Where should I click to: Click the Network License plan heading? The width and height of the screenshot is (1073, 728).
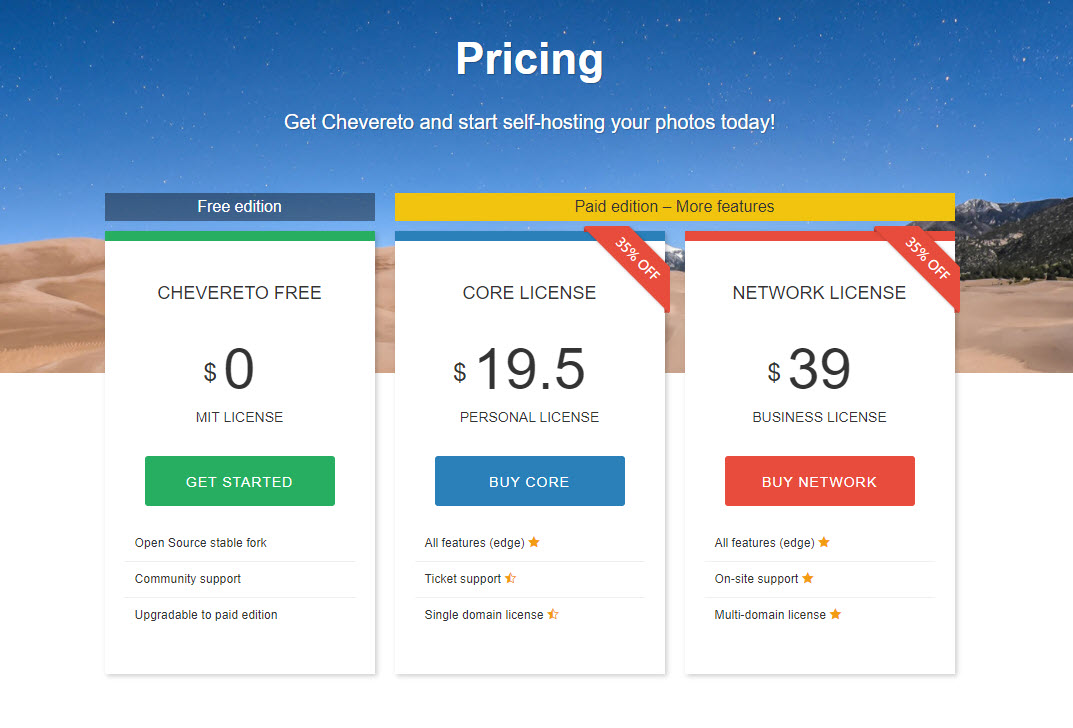point(819,293)
